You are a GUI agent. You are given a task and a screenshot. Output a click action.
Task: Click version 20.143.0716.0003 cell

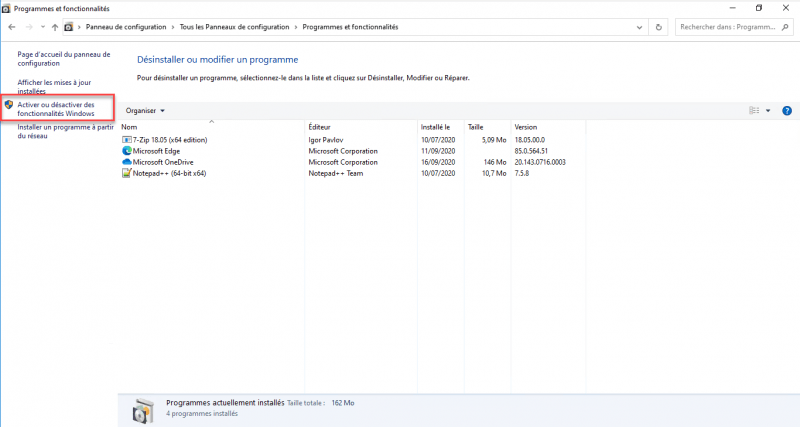pos(540,162)
